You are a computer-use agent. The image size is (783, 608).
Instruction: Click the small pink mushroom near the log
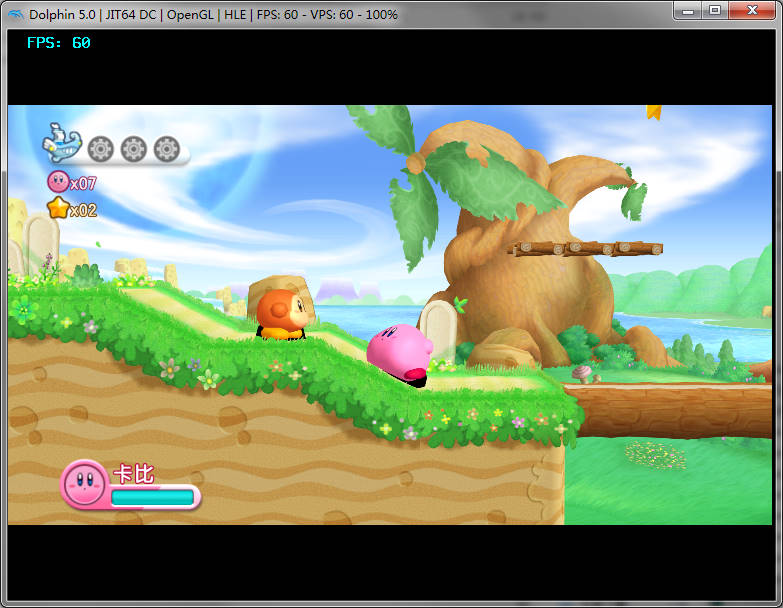pos(582,373)
